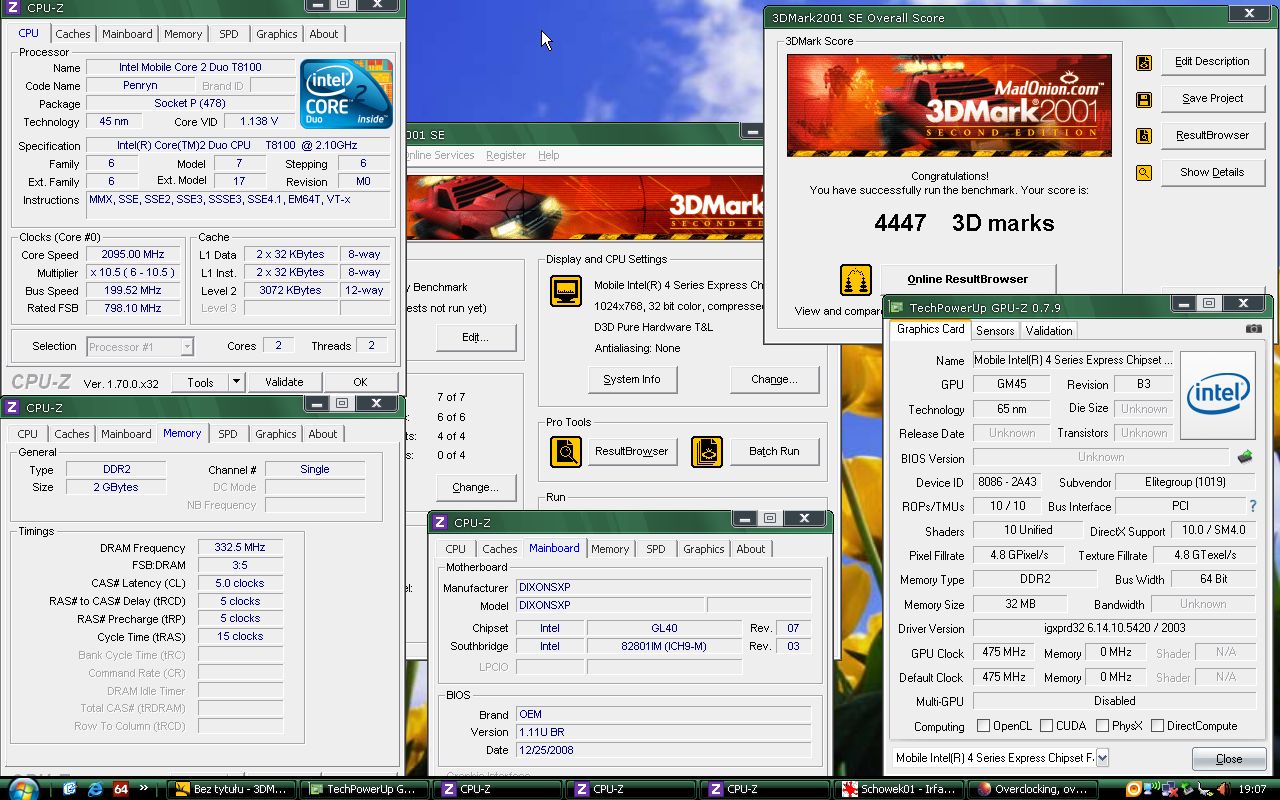Open the SPD tab in the Mainboard CPU-Z window
1280x800 pixels.
(656, 549)
